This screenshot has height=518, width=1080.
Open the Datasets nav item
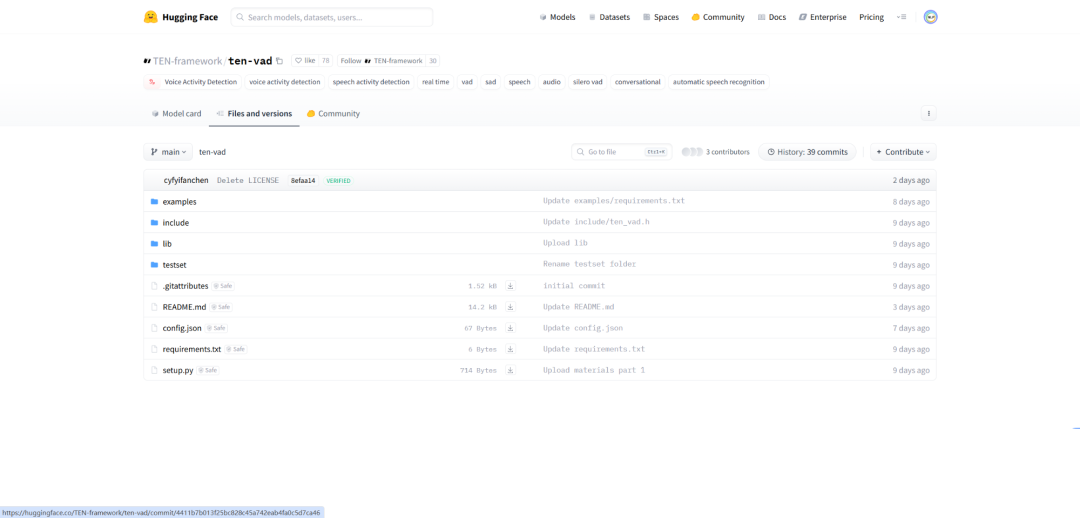(x=609, y=17)
